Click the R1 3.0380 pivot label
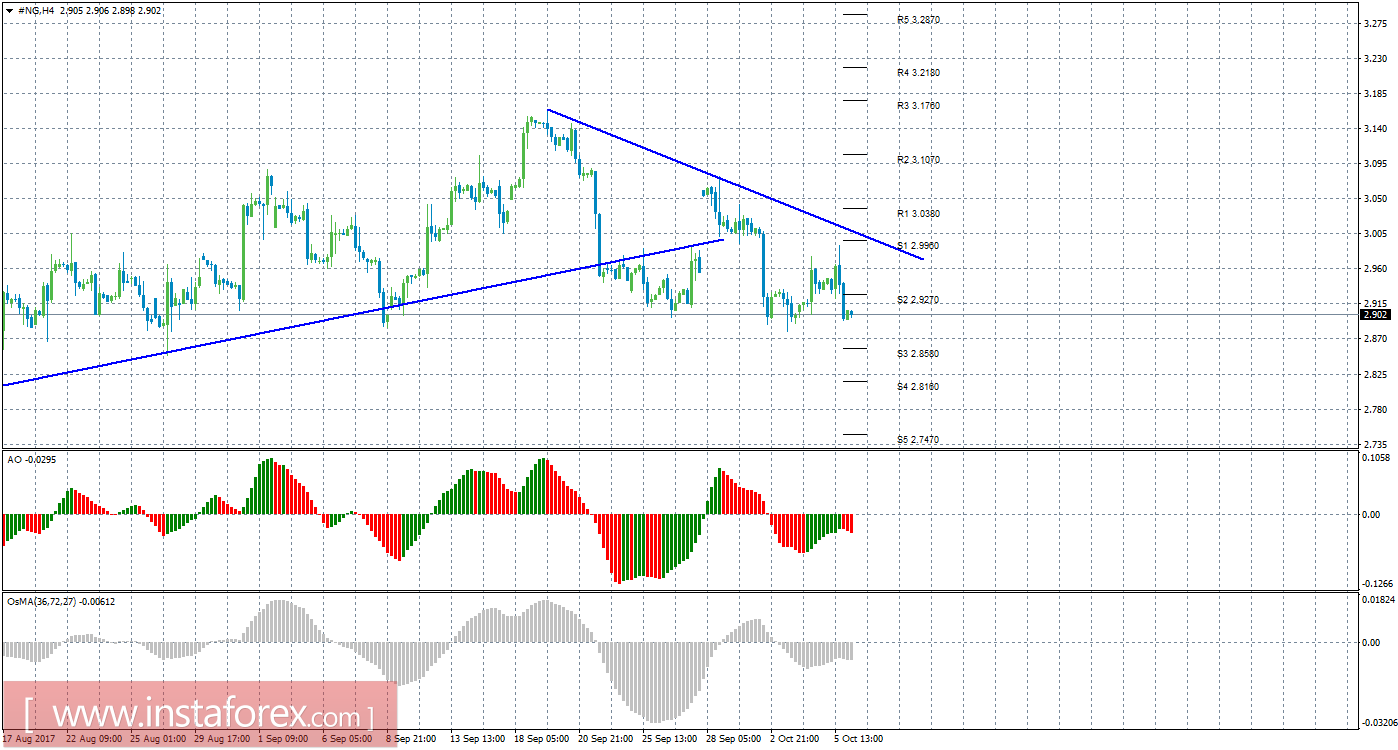The height and width of the screenshot is (750, 1398). pyautogui.click(x=918, y=214)
